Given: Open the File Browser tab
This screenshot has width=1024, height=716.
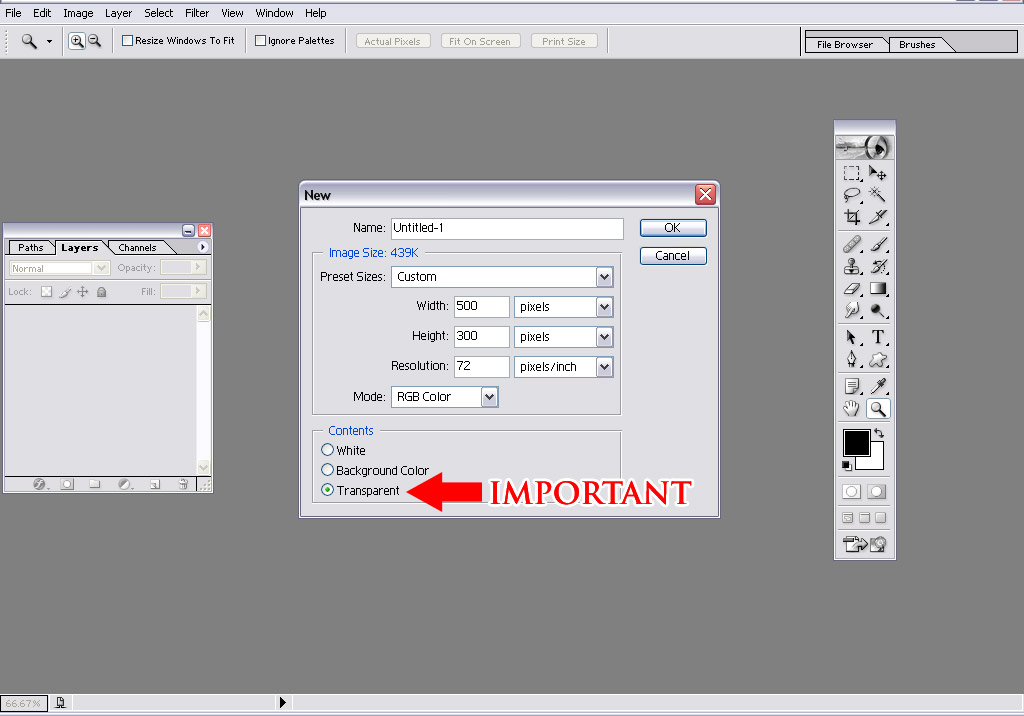Looking at the screenshot, I should pyautogui.click(x=844, y=44).
